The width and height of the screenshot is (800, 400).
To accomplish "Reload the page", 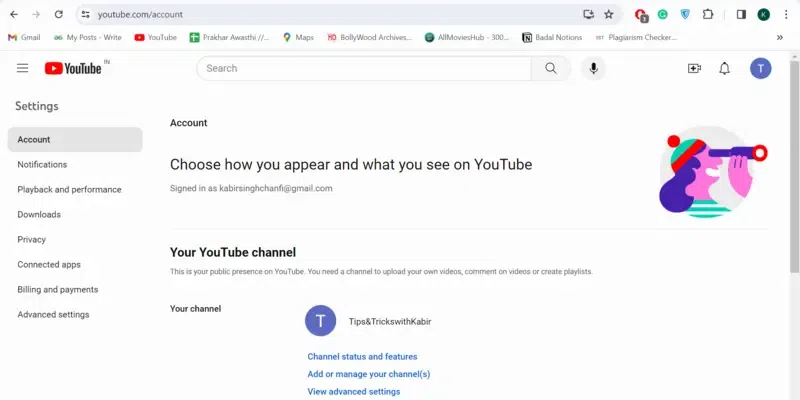I will click(x=59, y=14).
